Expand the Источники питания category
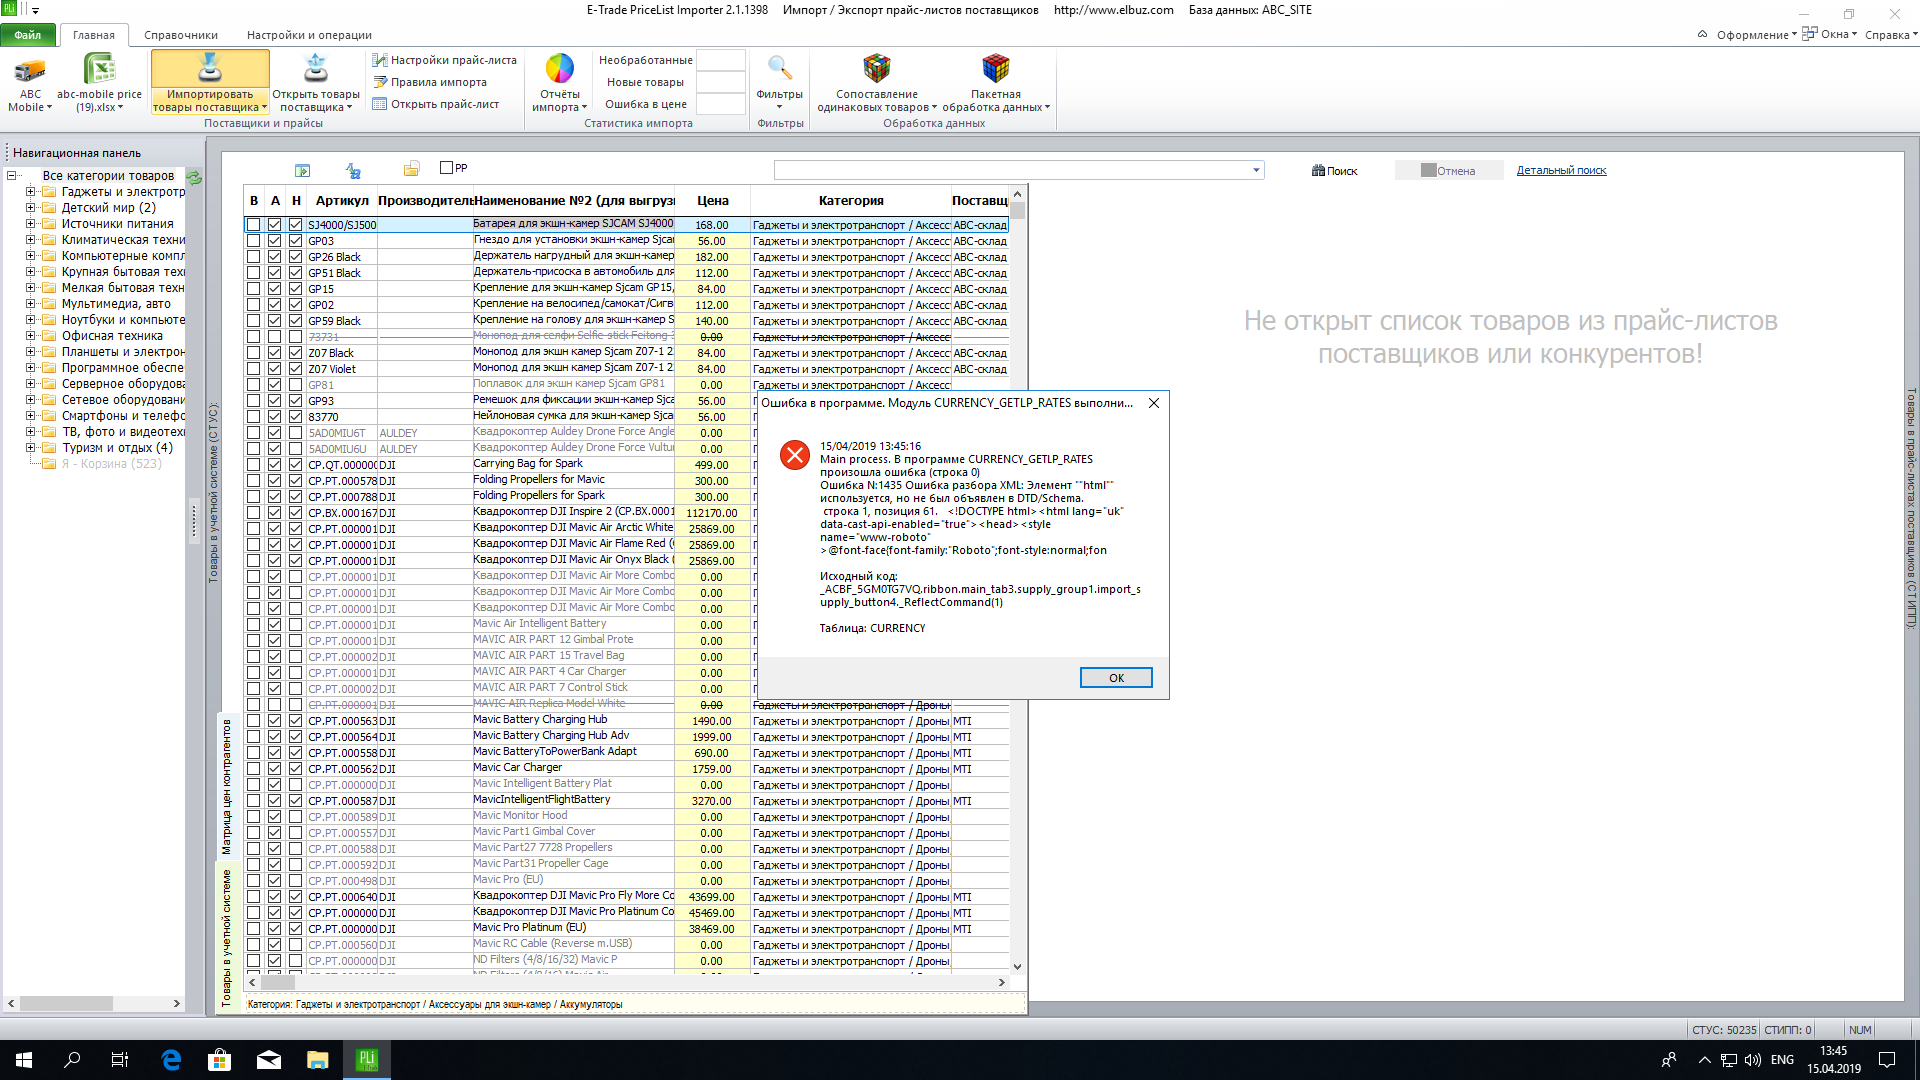 30,224
